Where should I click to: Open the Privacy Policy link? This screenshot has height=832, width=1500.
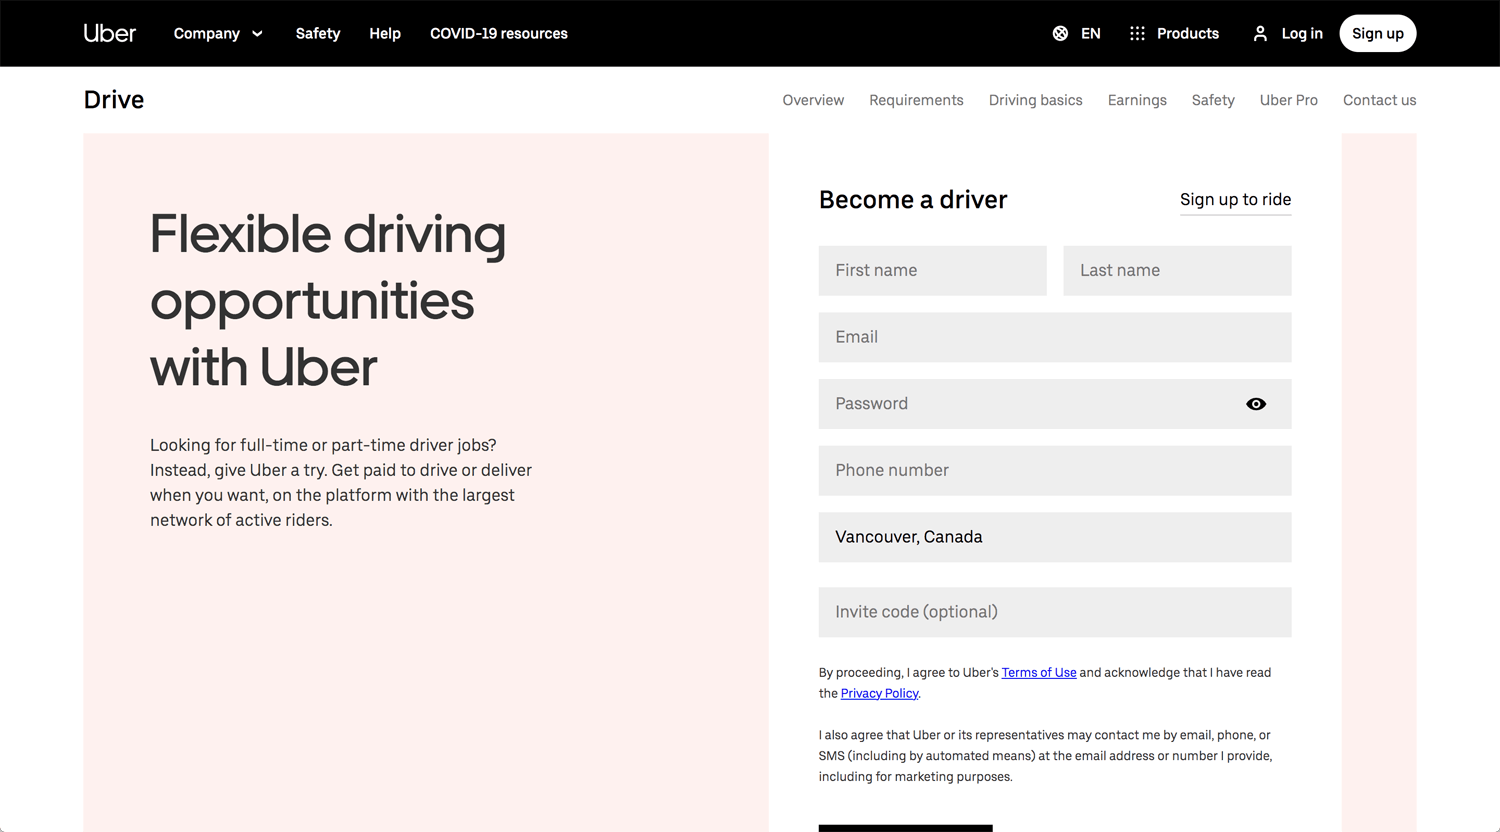880,693
